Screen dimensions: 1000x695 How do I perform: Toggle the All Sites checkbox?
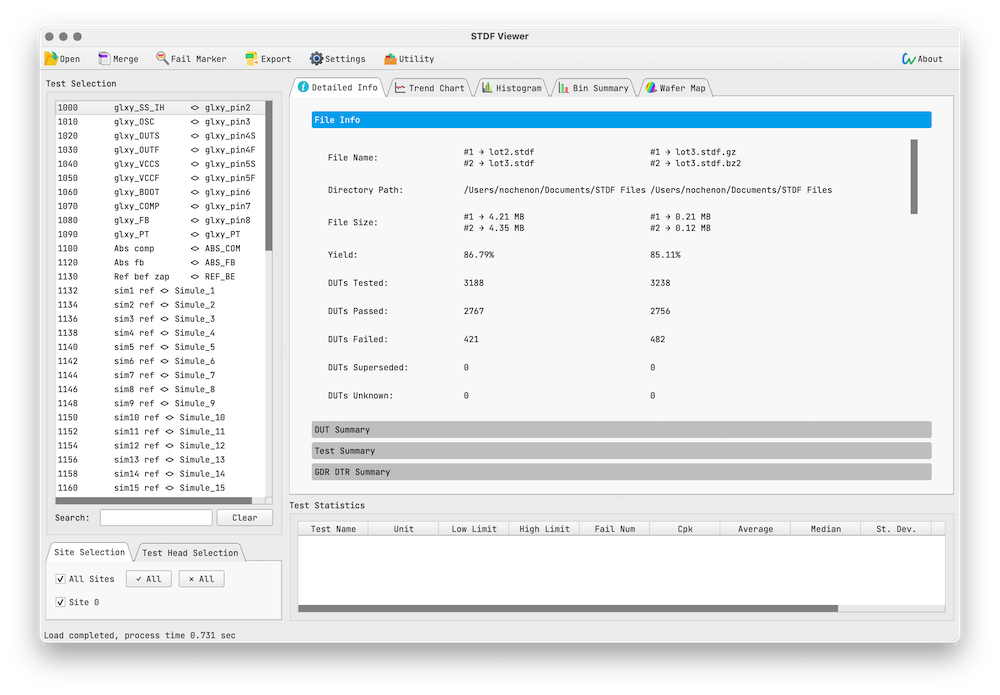pos(61,579)
